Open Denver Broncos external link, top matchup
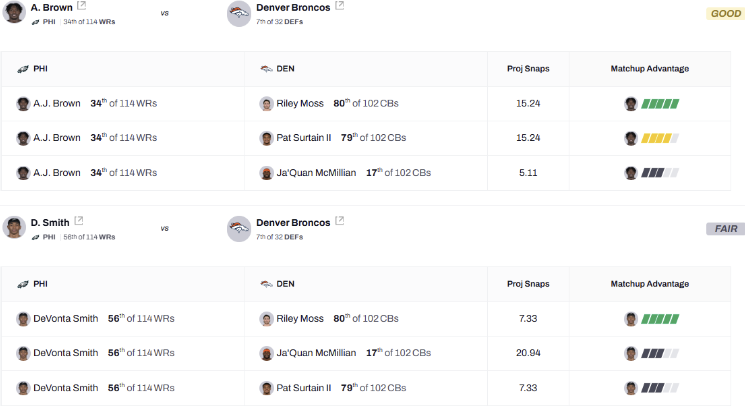745x409 pixels. tap(340, 6)
